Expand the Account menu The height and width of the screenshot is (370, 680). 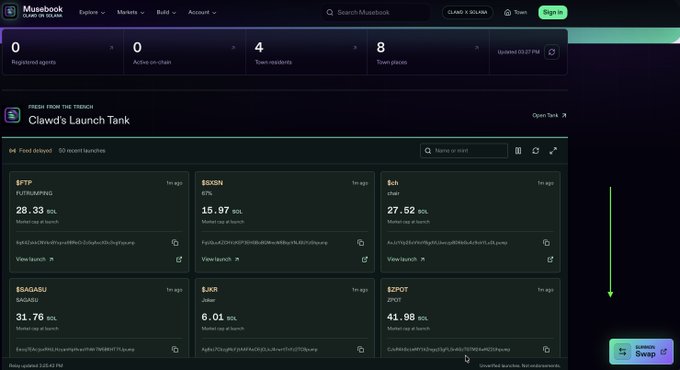click(202, 13)
